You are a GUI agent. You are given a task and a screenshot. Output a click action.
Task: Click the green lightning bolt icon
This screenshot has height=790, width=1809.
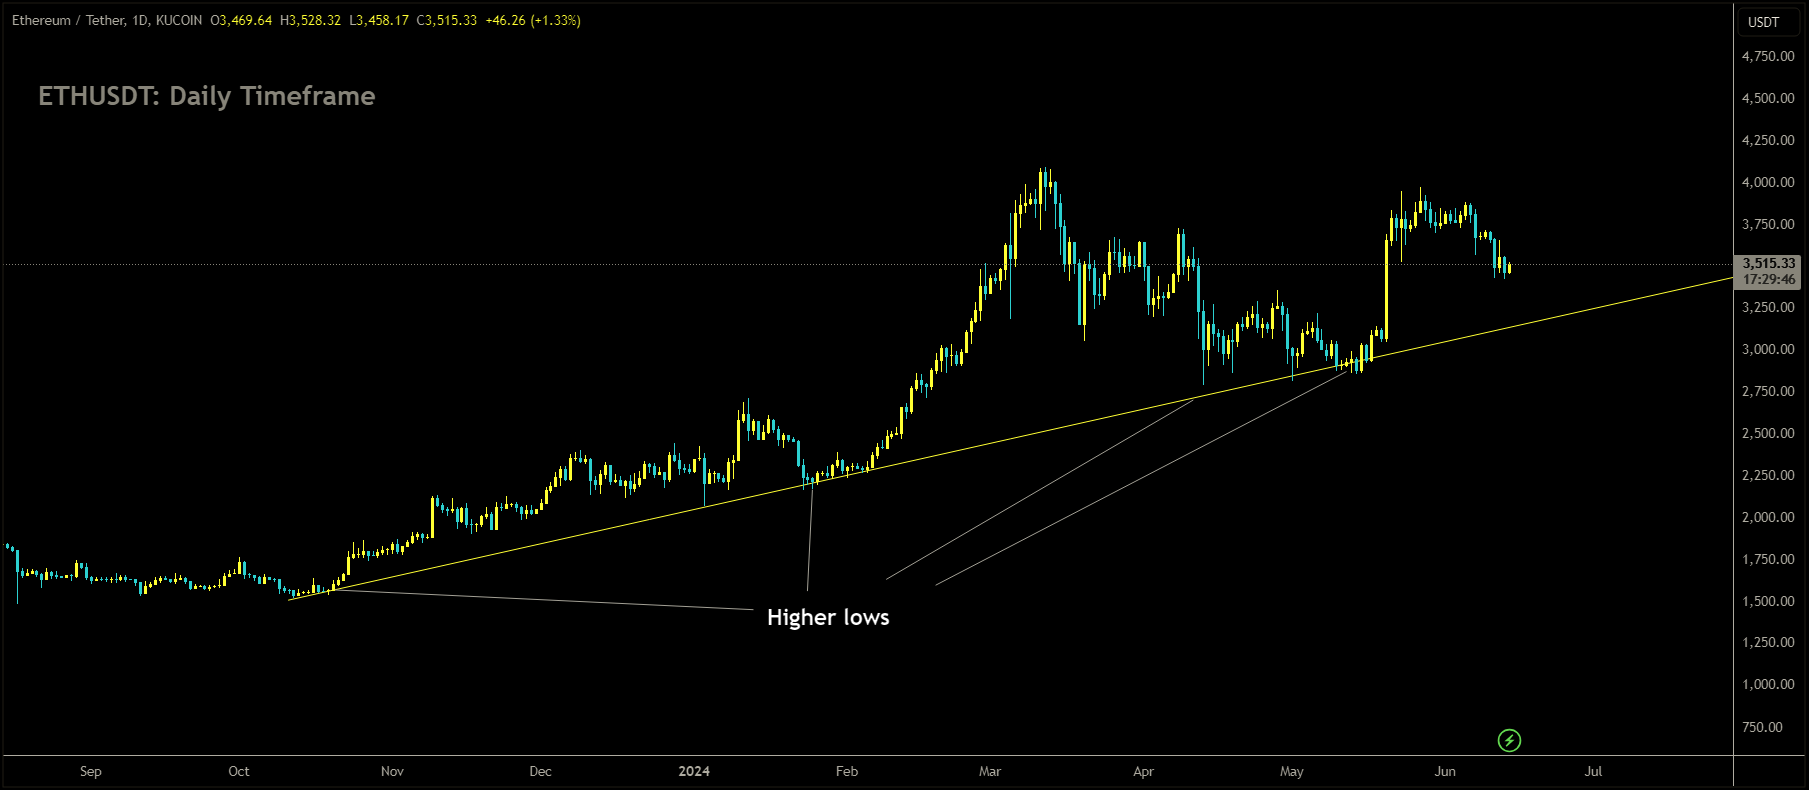pos(1509,740)
